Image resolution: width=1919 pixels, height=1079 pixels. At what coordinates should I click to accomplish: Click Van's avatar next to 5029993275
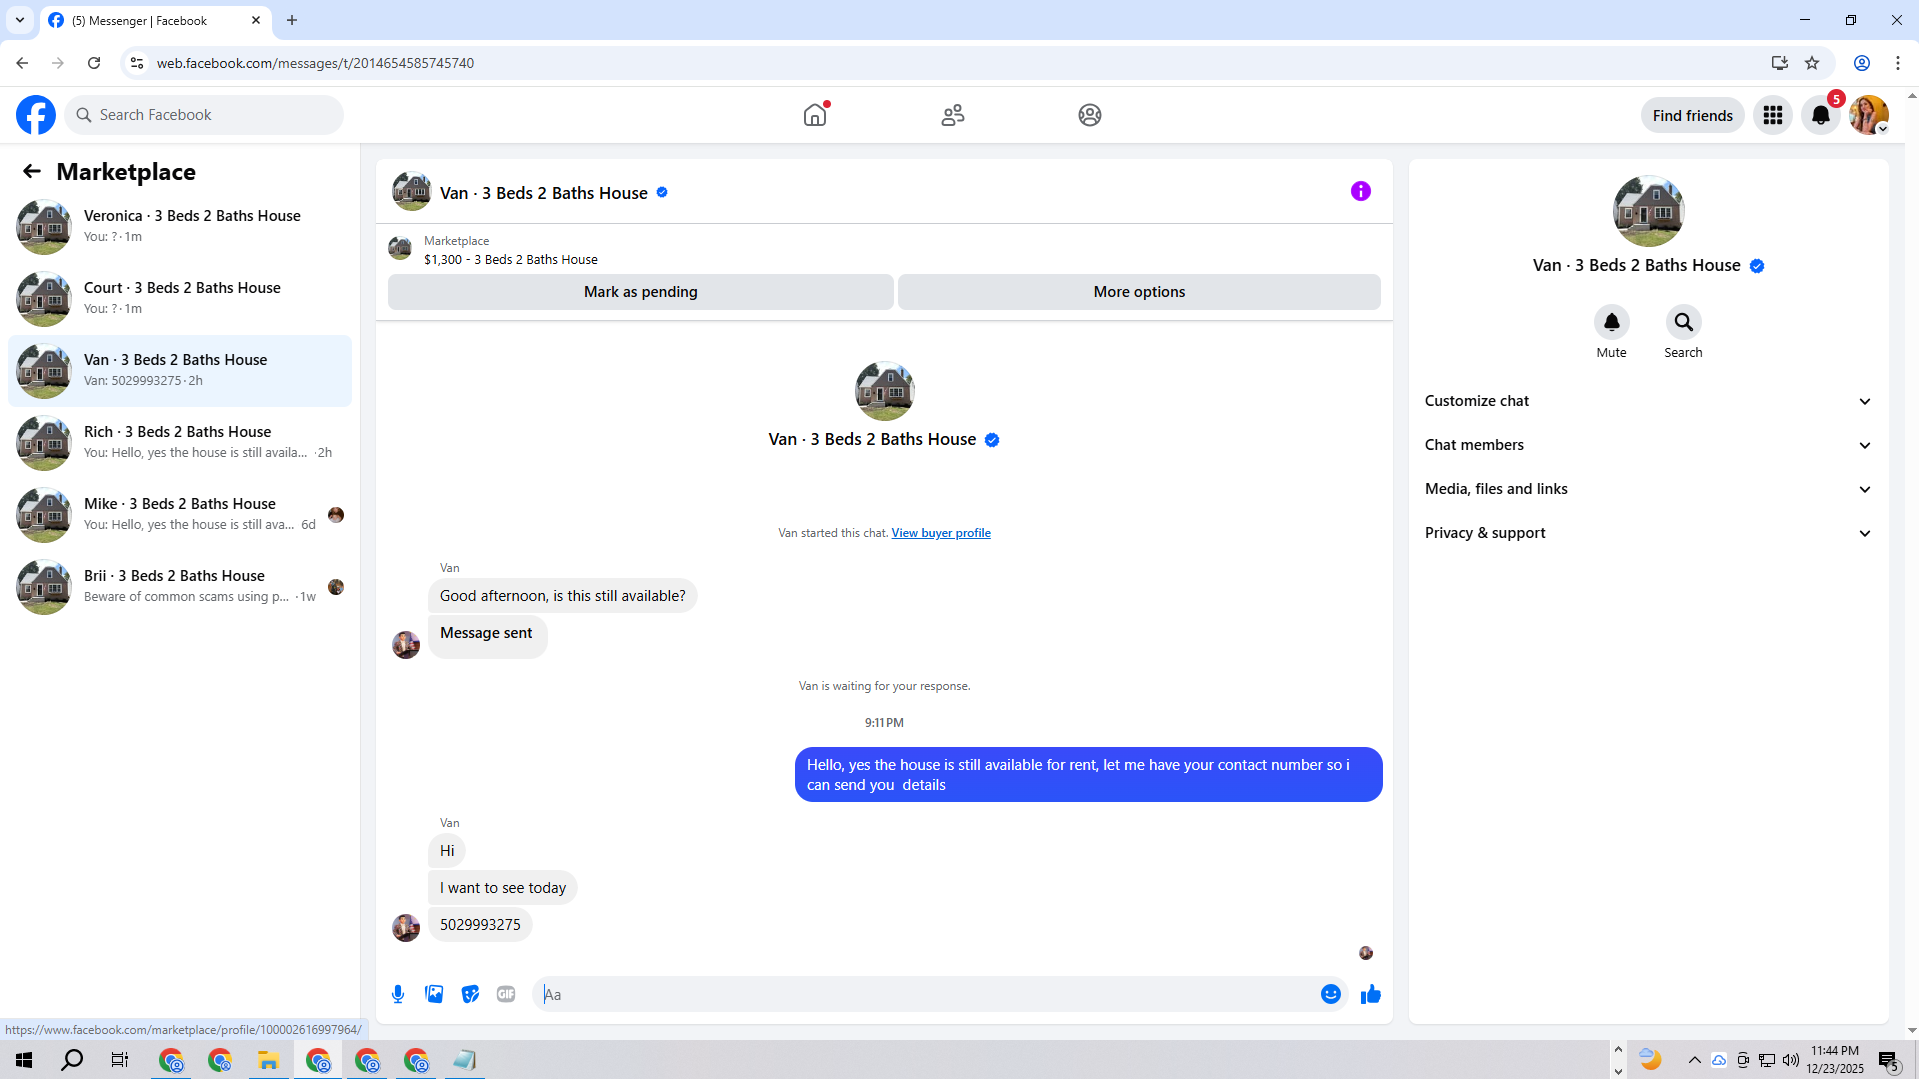pos(405,927)
